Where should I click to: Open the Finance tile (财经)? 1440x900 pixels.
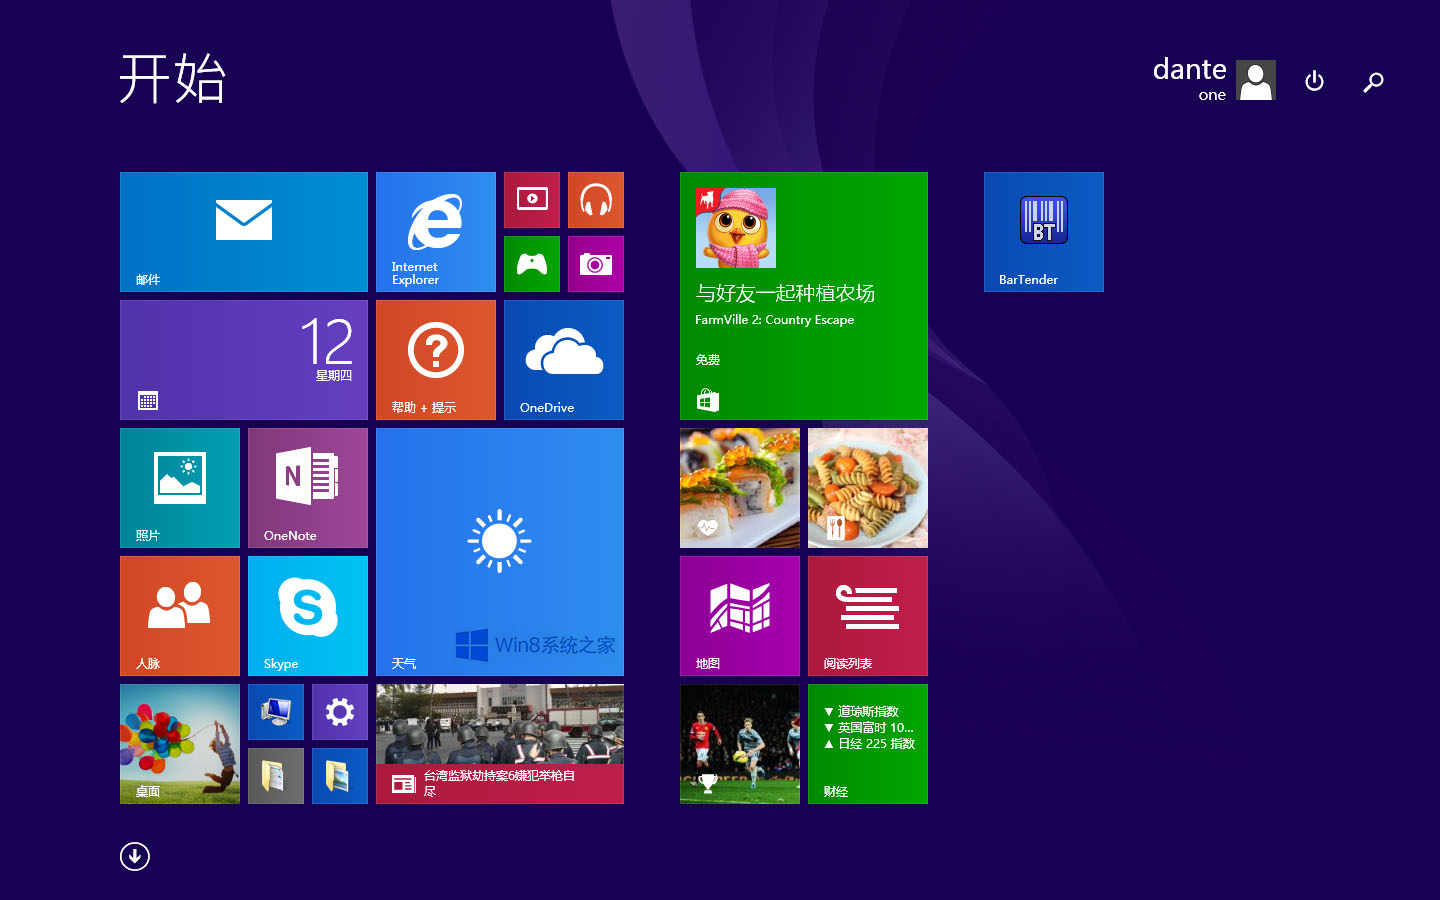tap(868, 744)
